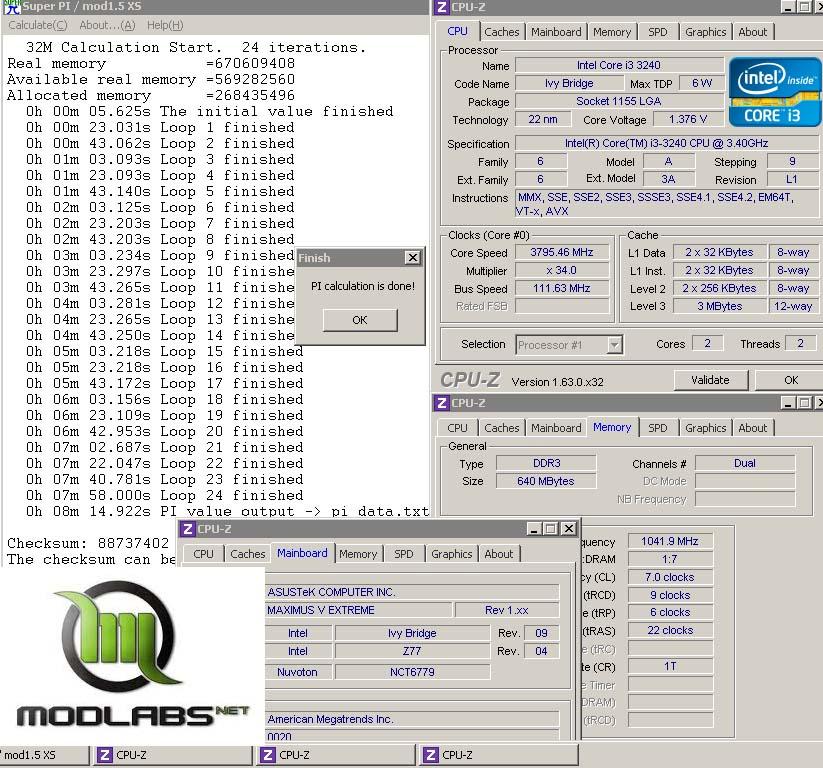Select About tab in Memory CPU-Z window
823x768 pixels.
(753, 428)
